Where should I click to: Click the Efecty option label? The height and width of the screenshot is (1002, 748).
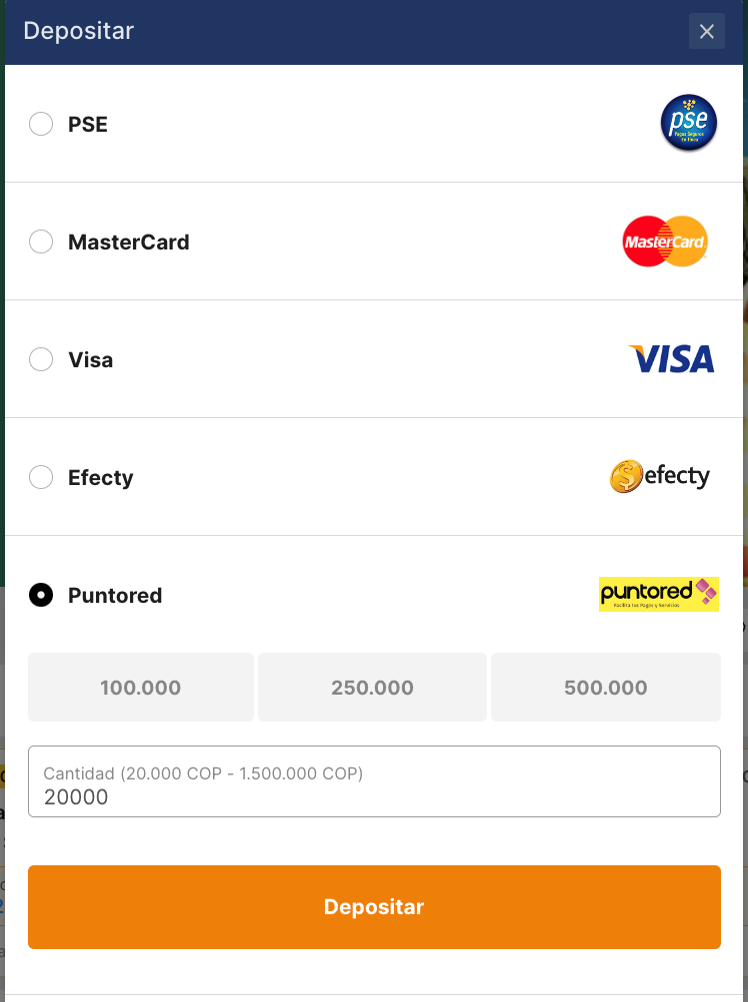[x=100, y=478]
